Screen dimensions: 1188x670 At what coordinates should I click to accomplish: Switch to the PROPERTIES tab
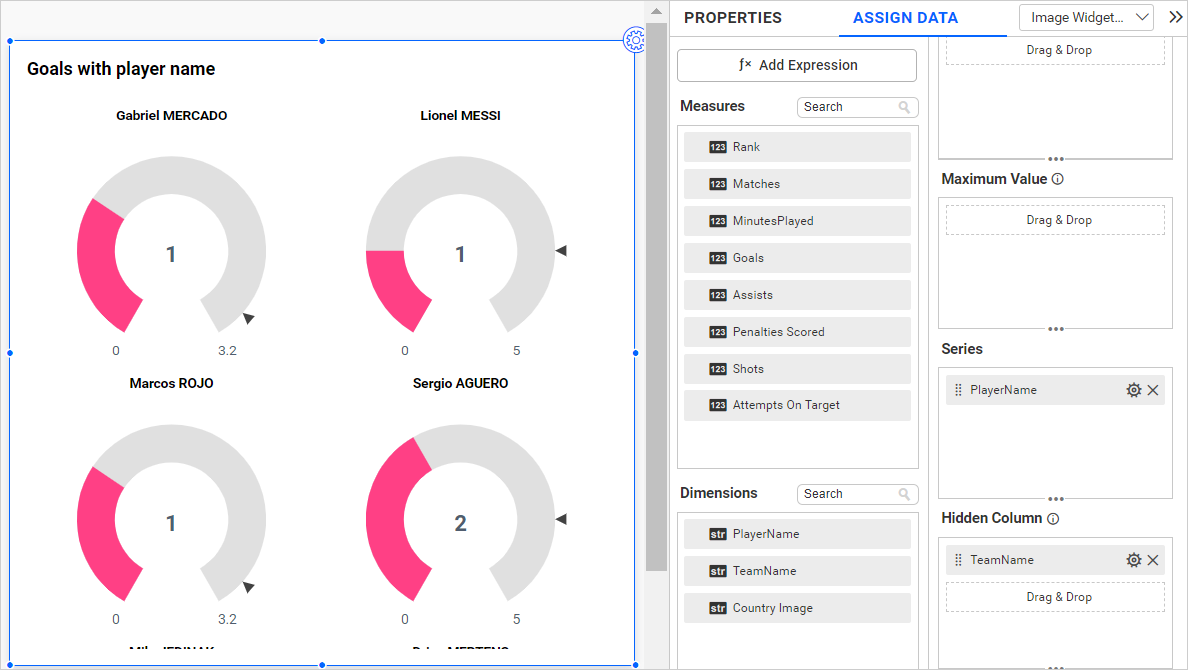[733, 18]
